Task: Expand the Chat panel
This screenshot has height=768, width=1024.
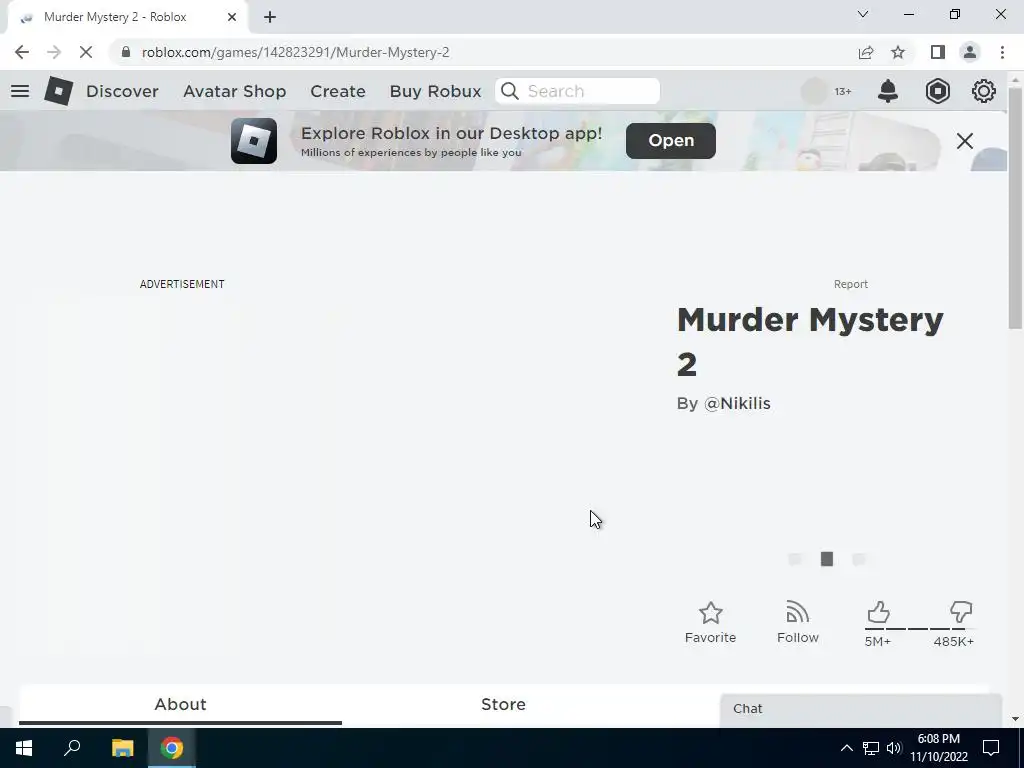Action: tap(861, 709)
